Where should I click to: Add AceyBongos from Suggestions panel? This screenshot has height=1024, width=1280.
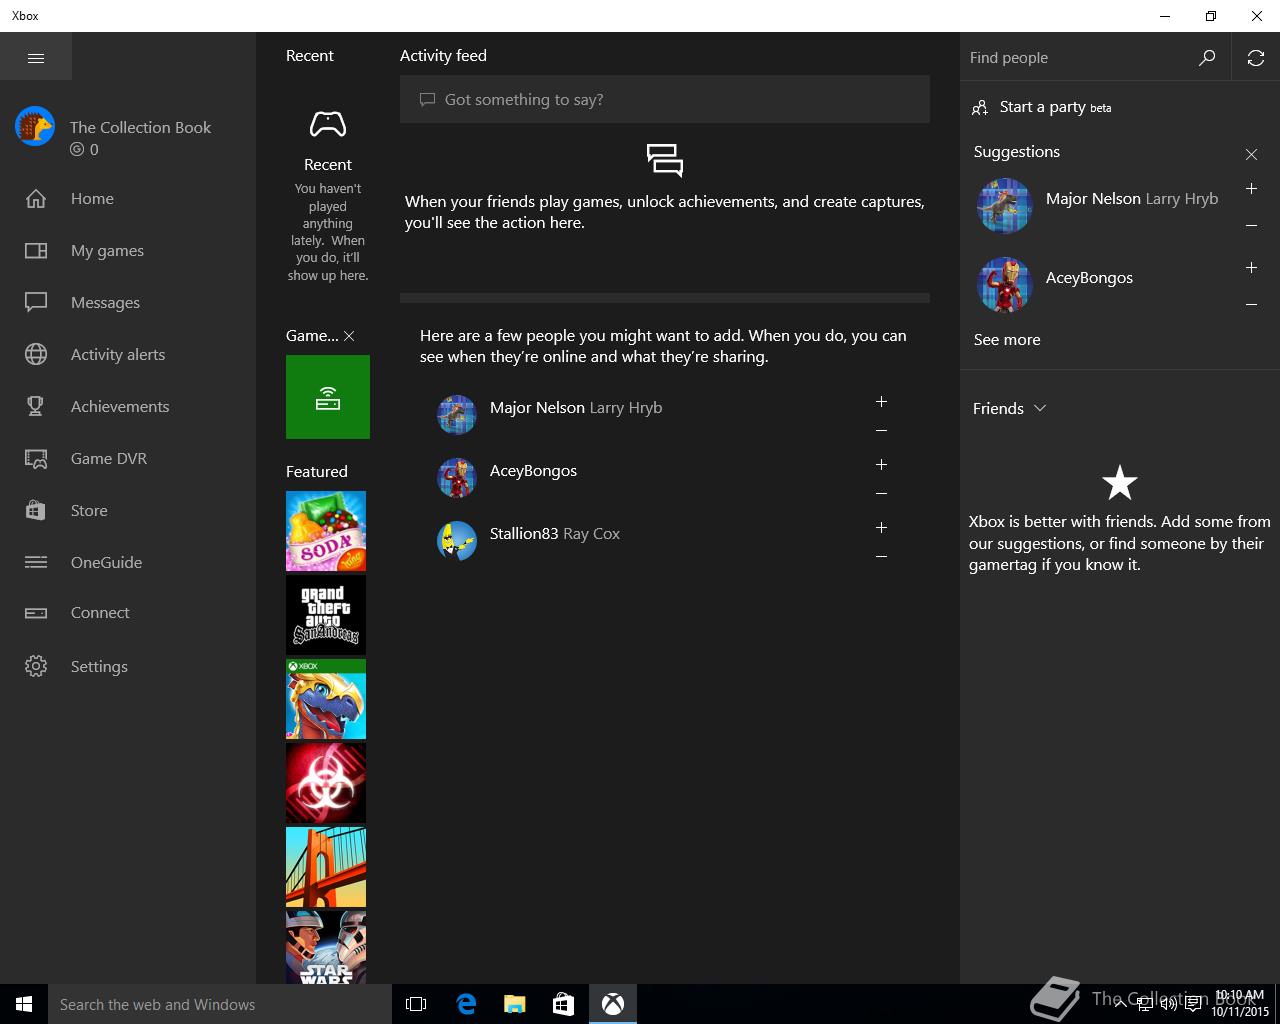tap(1251, 268)
